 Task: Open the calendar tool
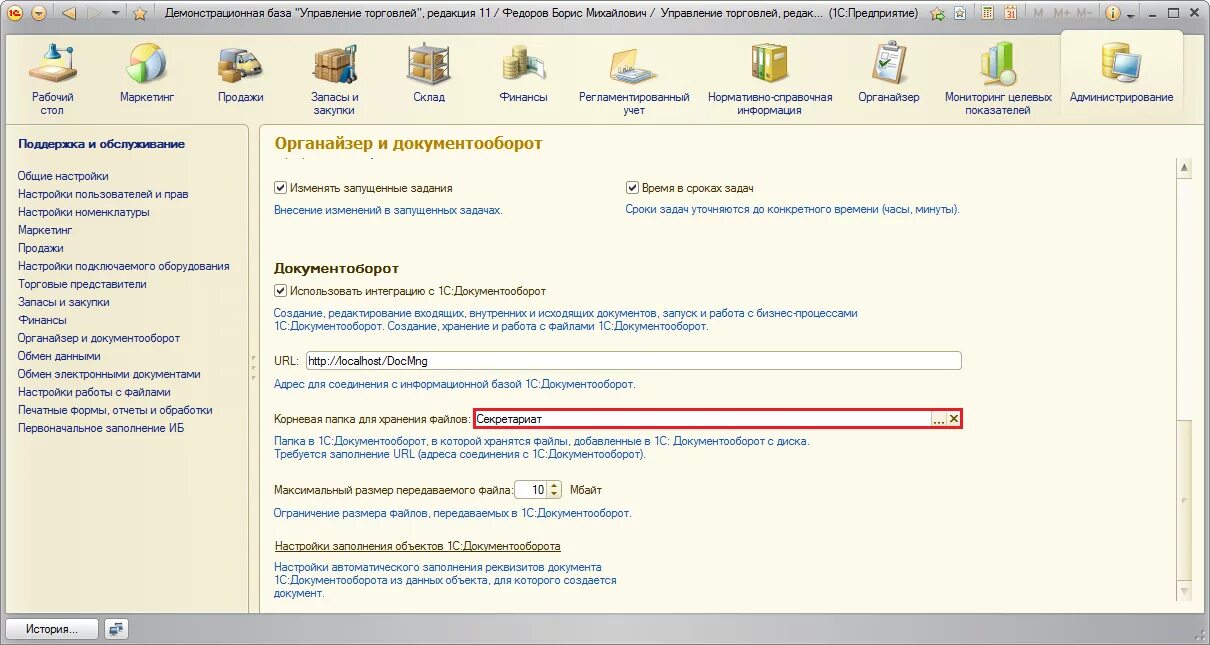click(x=1010, y=14)
